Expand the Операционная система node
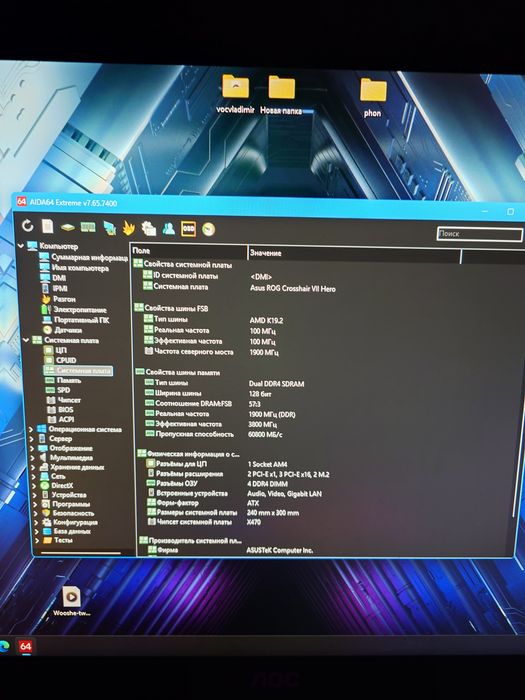Viewport: 525px width, 700px height. [31, 429]
